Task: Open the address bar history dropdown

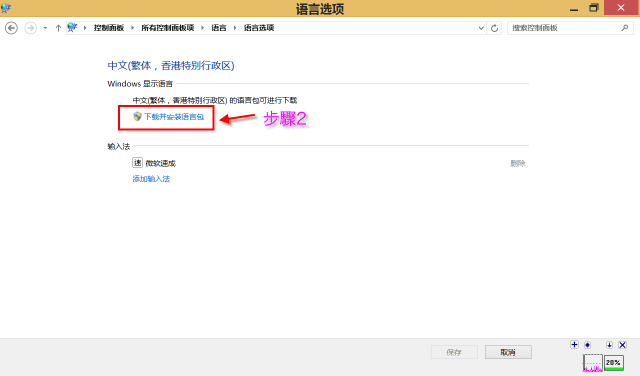Action: click(481, 28)
